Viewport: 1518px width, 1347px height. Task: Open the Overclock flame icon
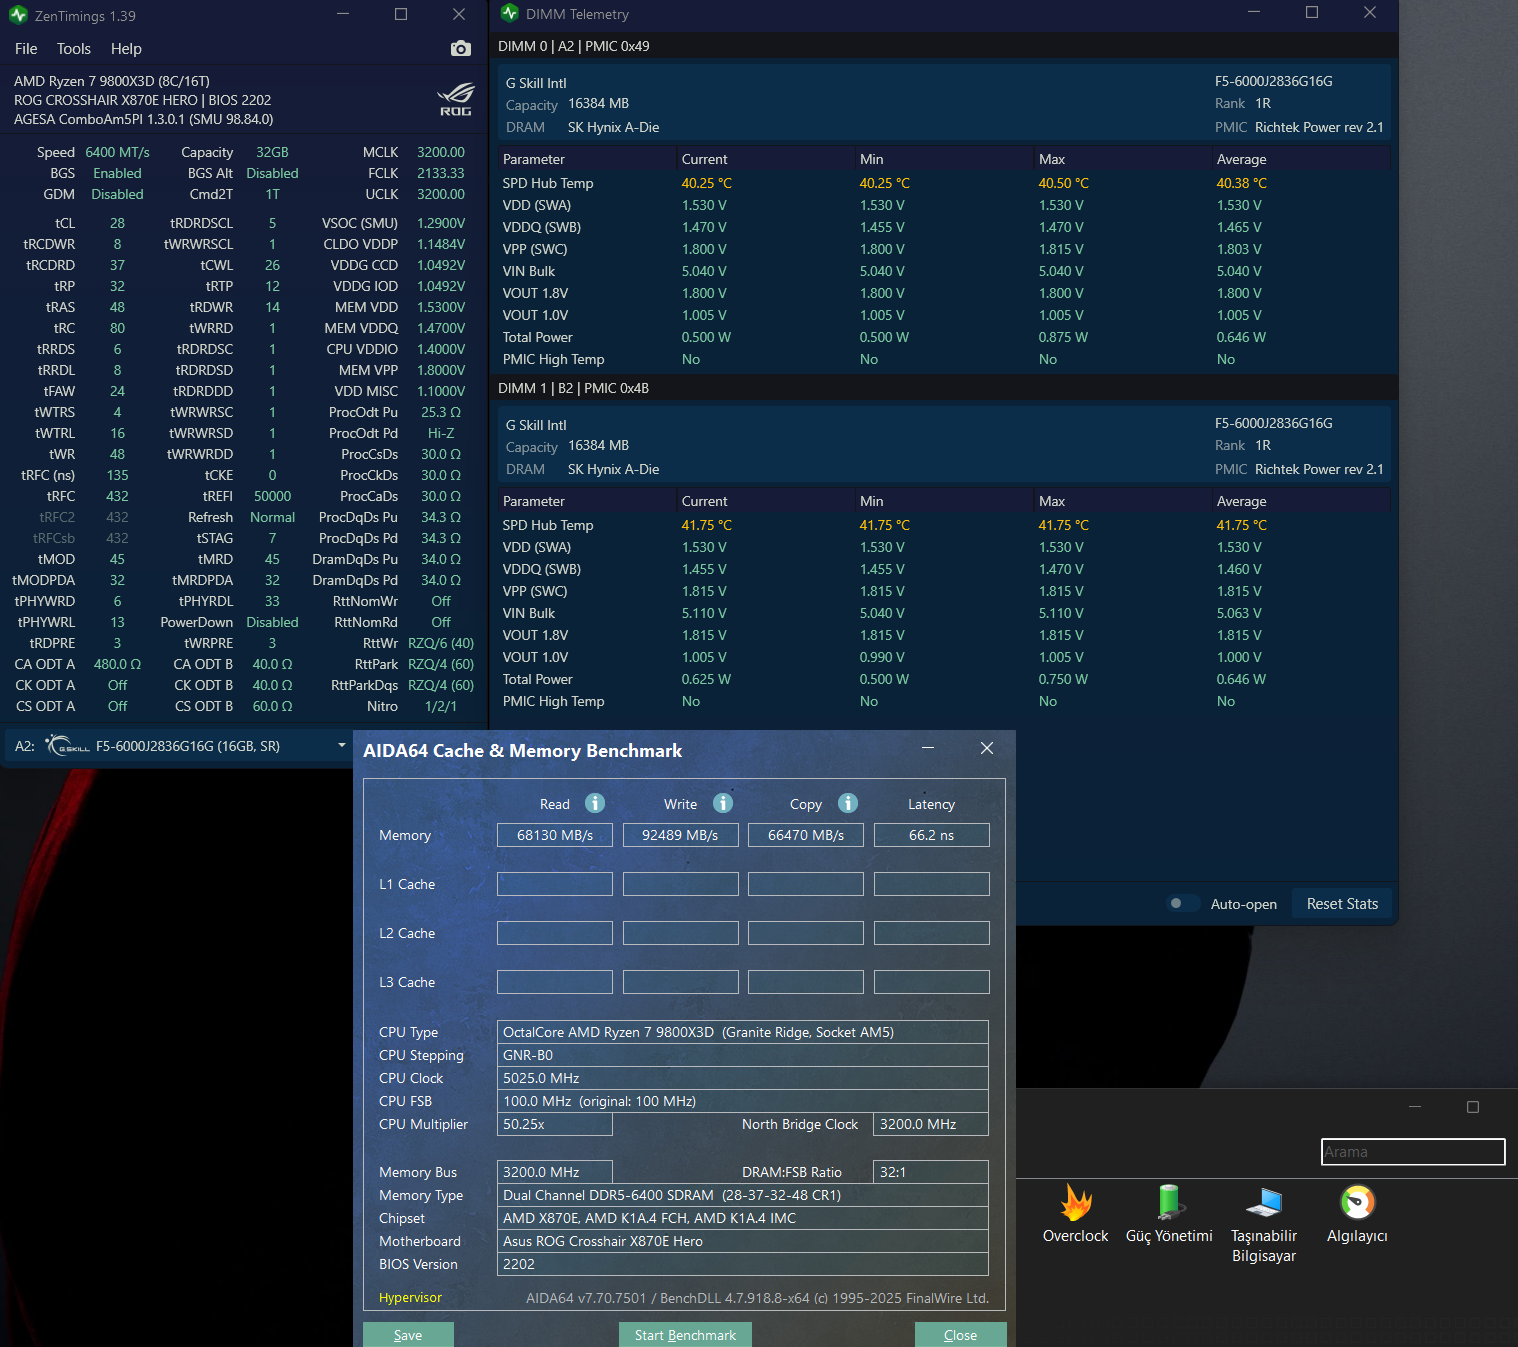coord(1076,1203)
